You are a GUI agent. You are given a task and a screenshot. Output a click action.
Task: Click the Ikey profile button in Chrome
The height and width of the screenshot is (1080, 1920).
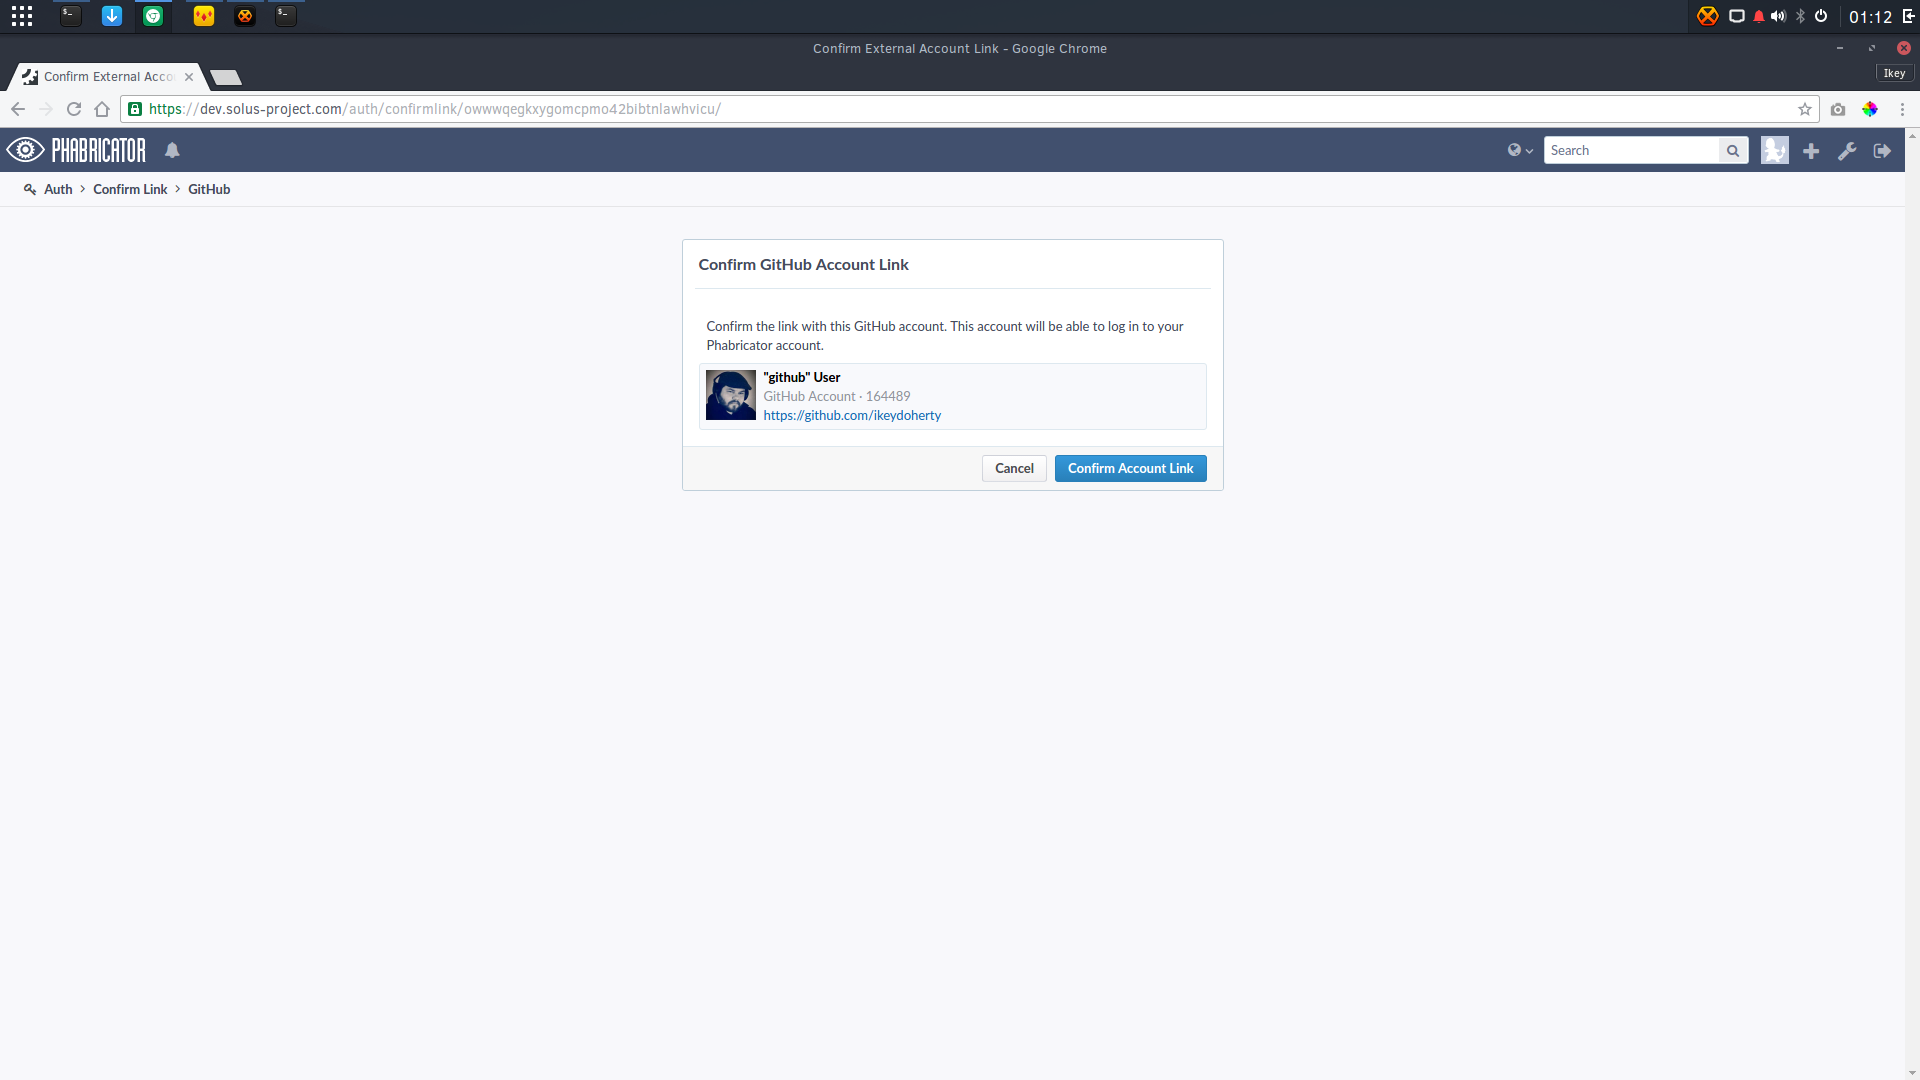click(1894, 73)
